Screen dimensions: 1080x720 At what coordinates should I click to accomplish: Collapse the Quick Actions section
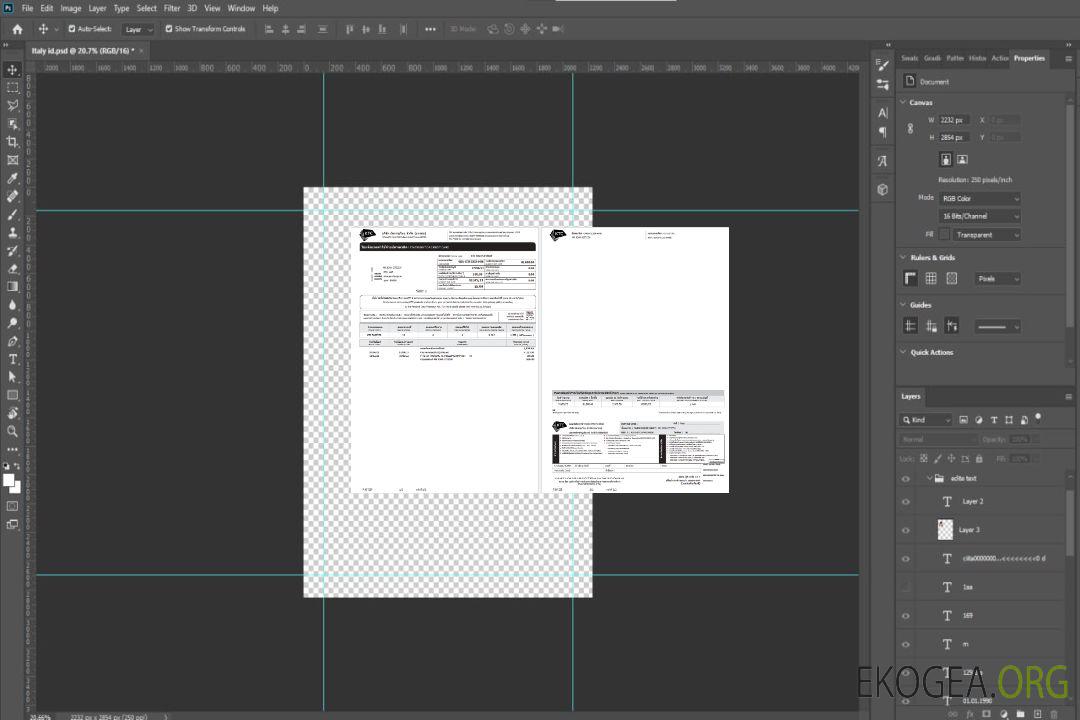point(903,351)
